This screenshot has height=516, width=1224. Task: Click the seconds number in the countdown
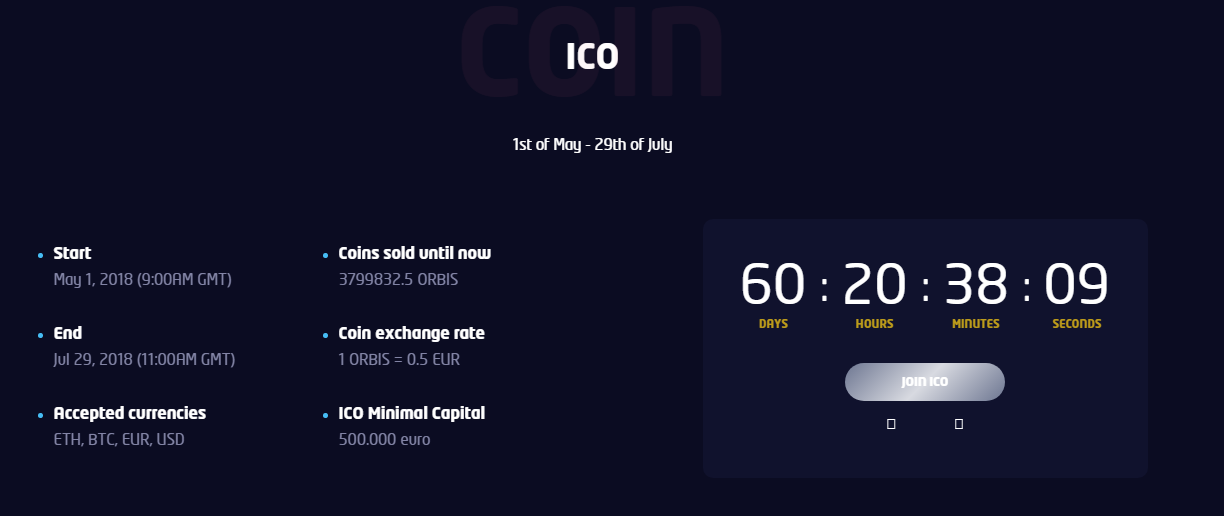pos(1076,285)
